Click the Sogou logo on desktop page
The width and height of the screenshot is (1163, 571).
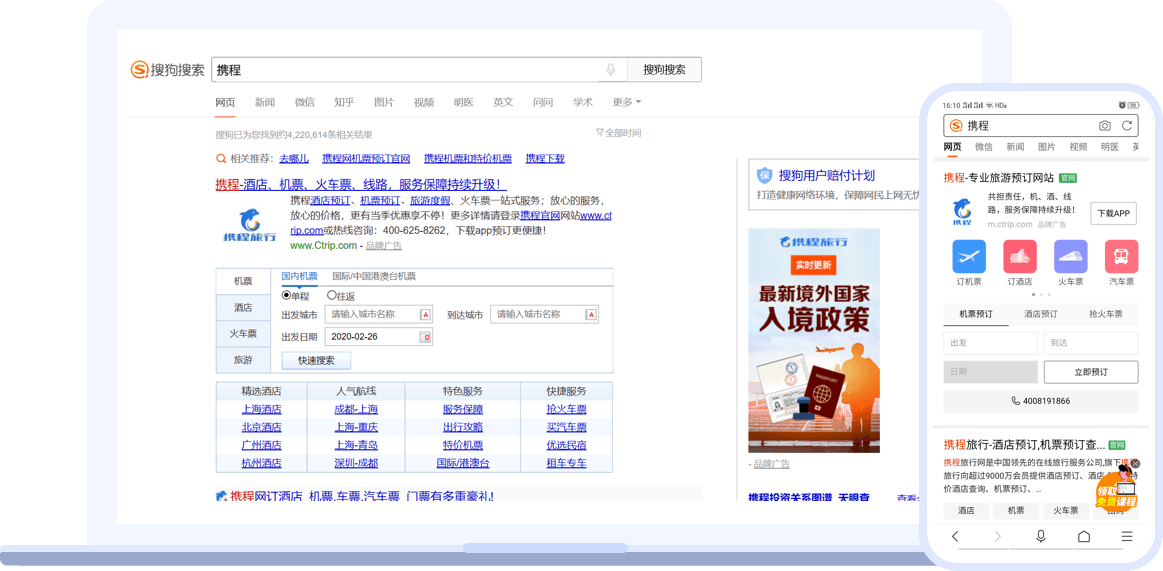168,70
